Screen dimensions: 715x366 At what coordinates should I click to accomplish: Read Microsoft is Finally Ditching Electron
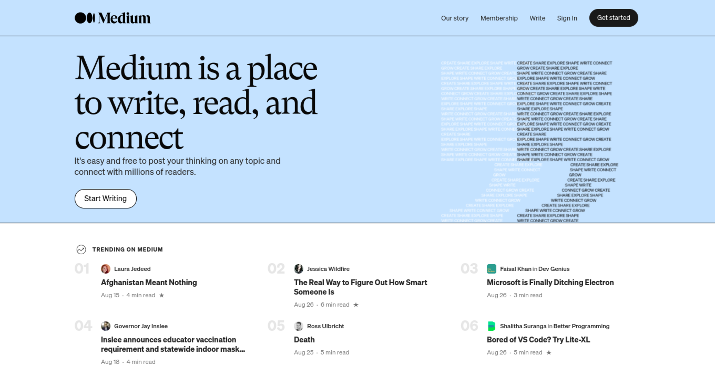pos(550,283)
